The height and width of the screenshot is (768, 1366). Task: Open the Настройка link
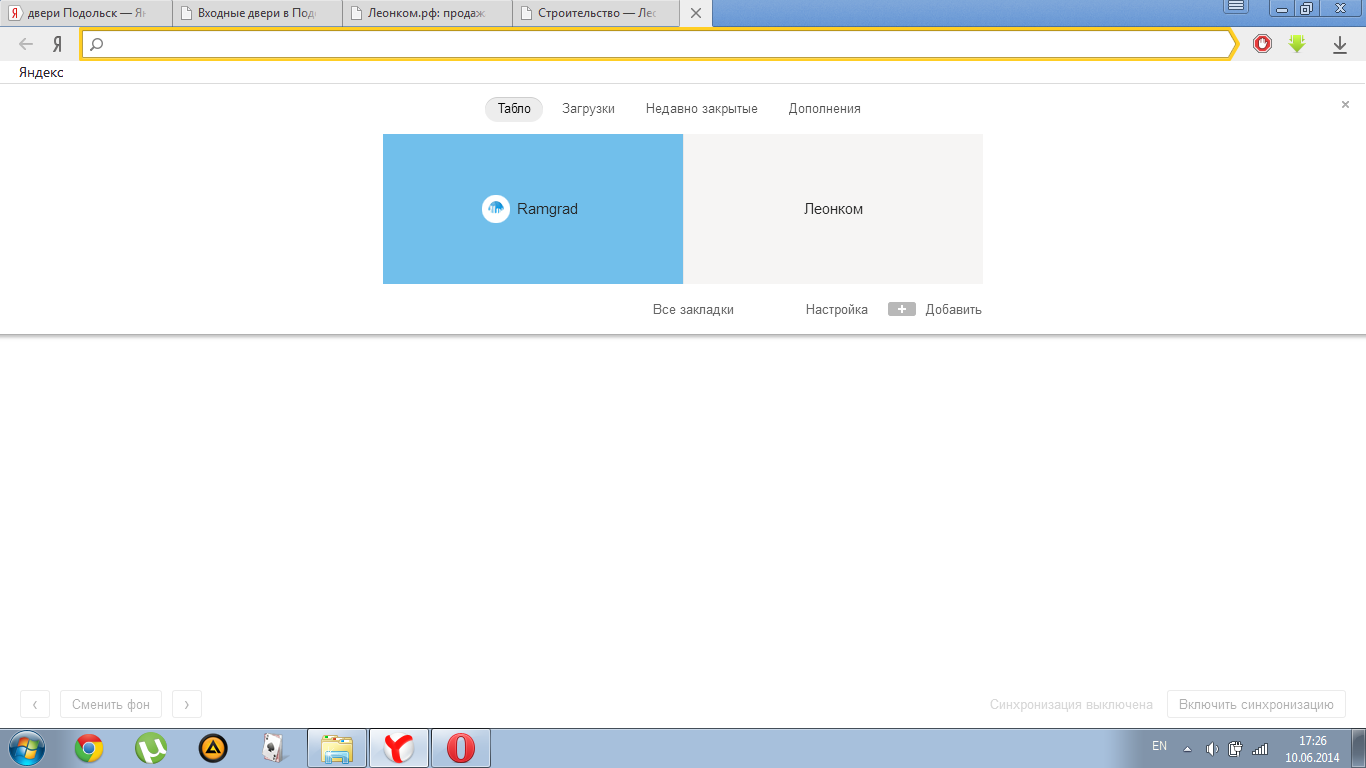[x=837, y=310]
